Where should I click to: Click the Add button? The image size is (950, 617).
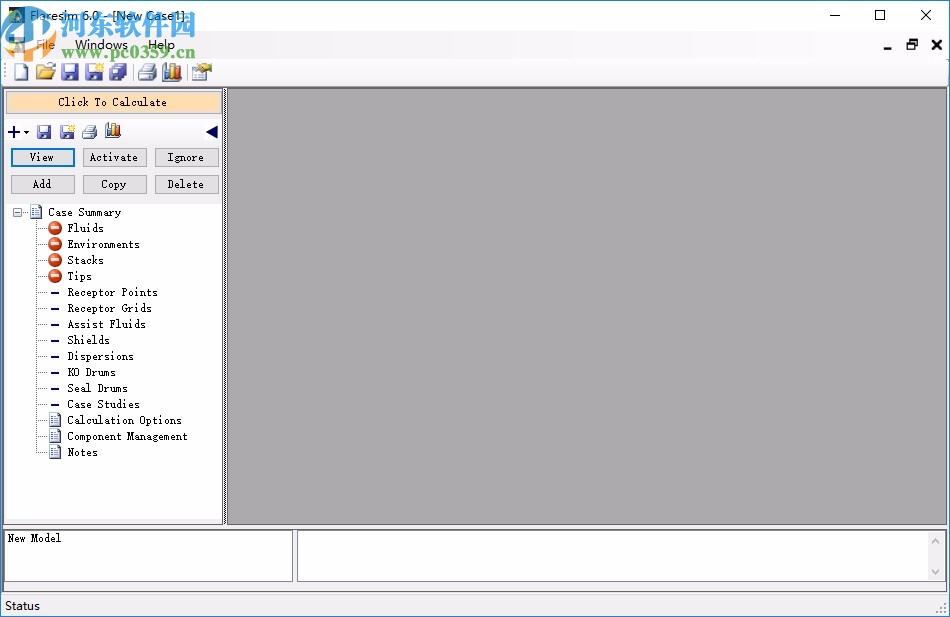(42, 184)
